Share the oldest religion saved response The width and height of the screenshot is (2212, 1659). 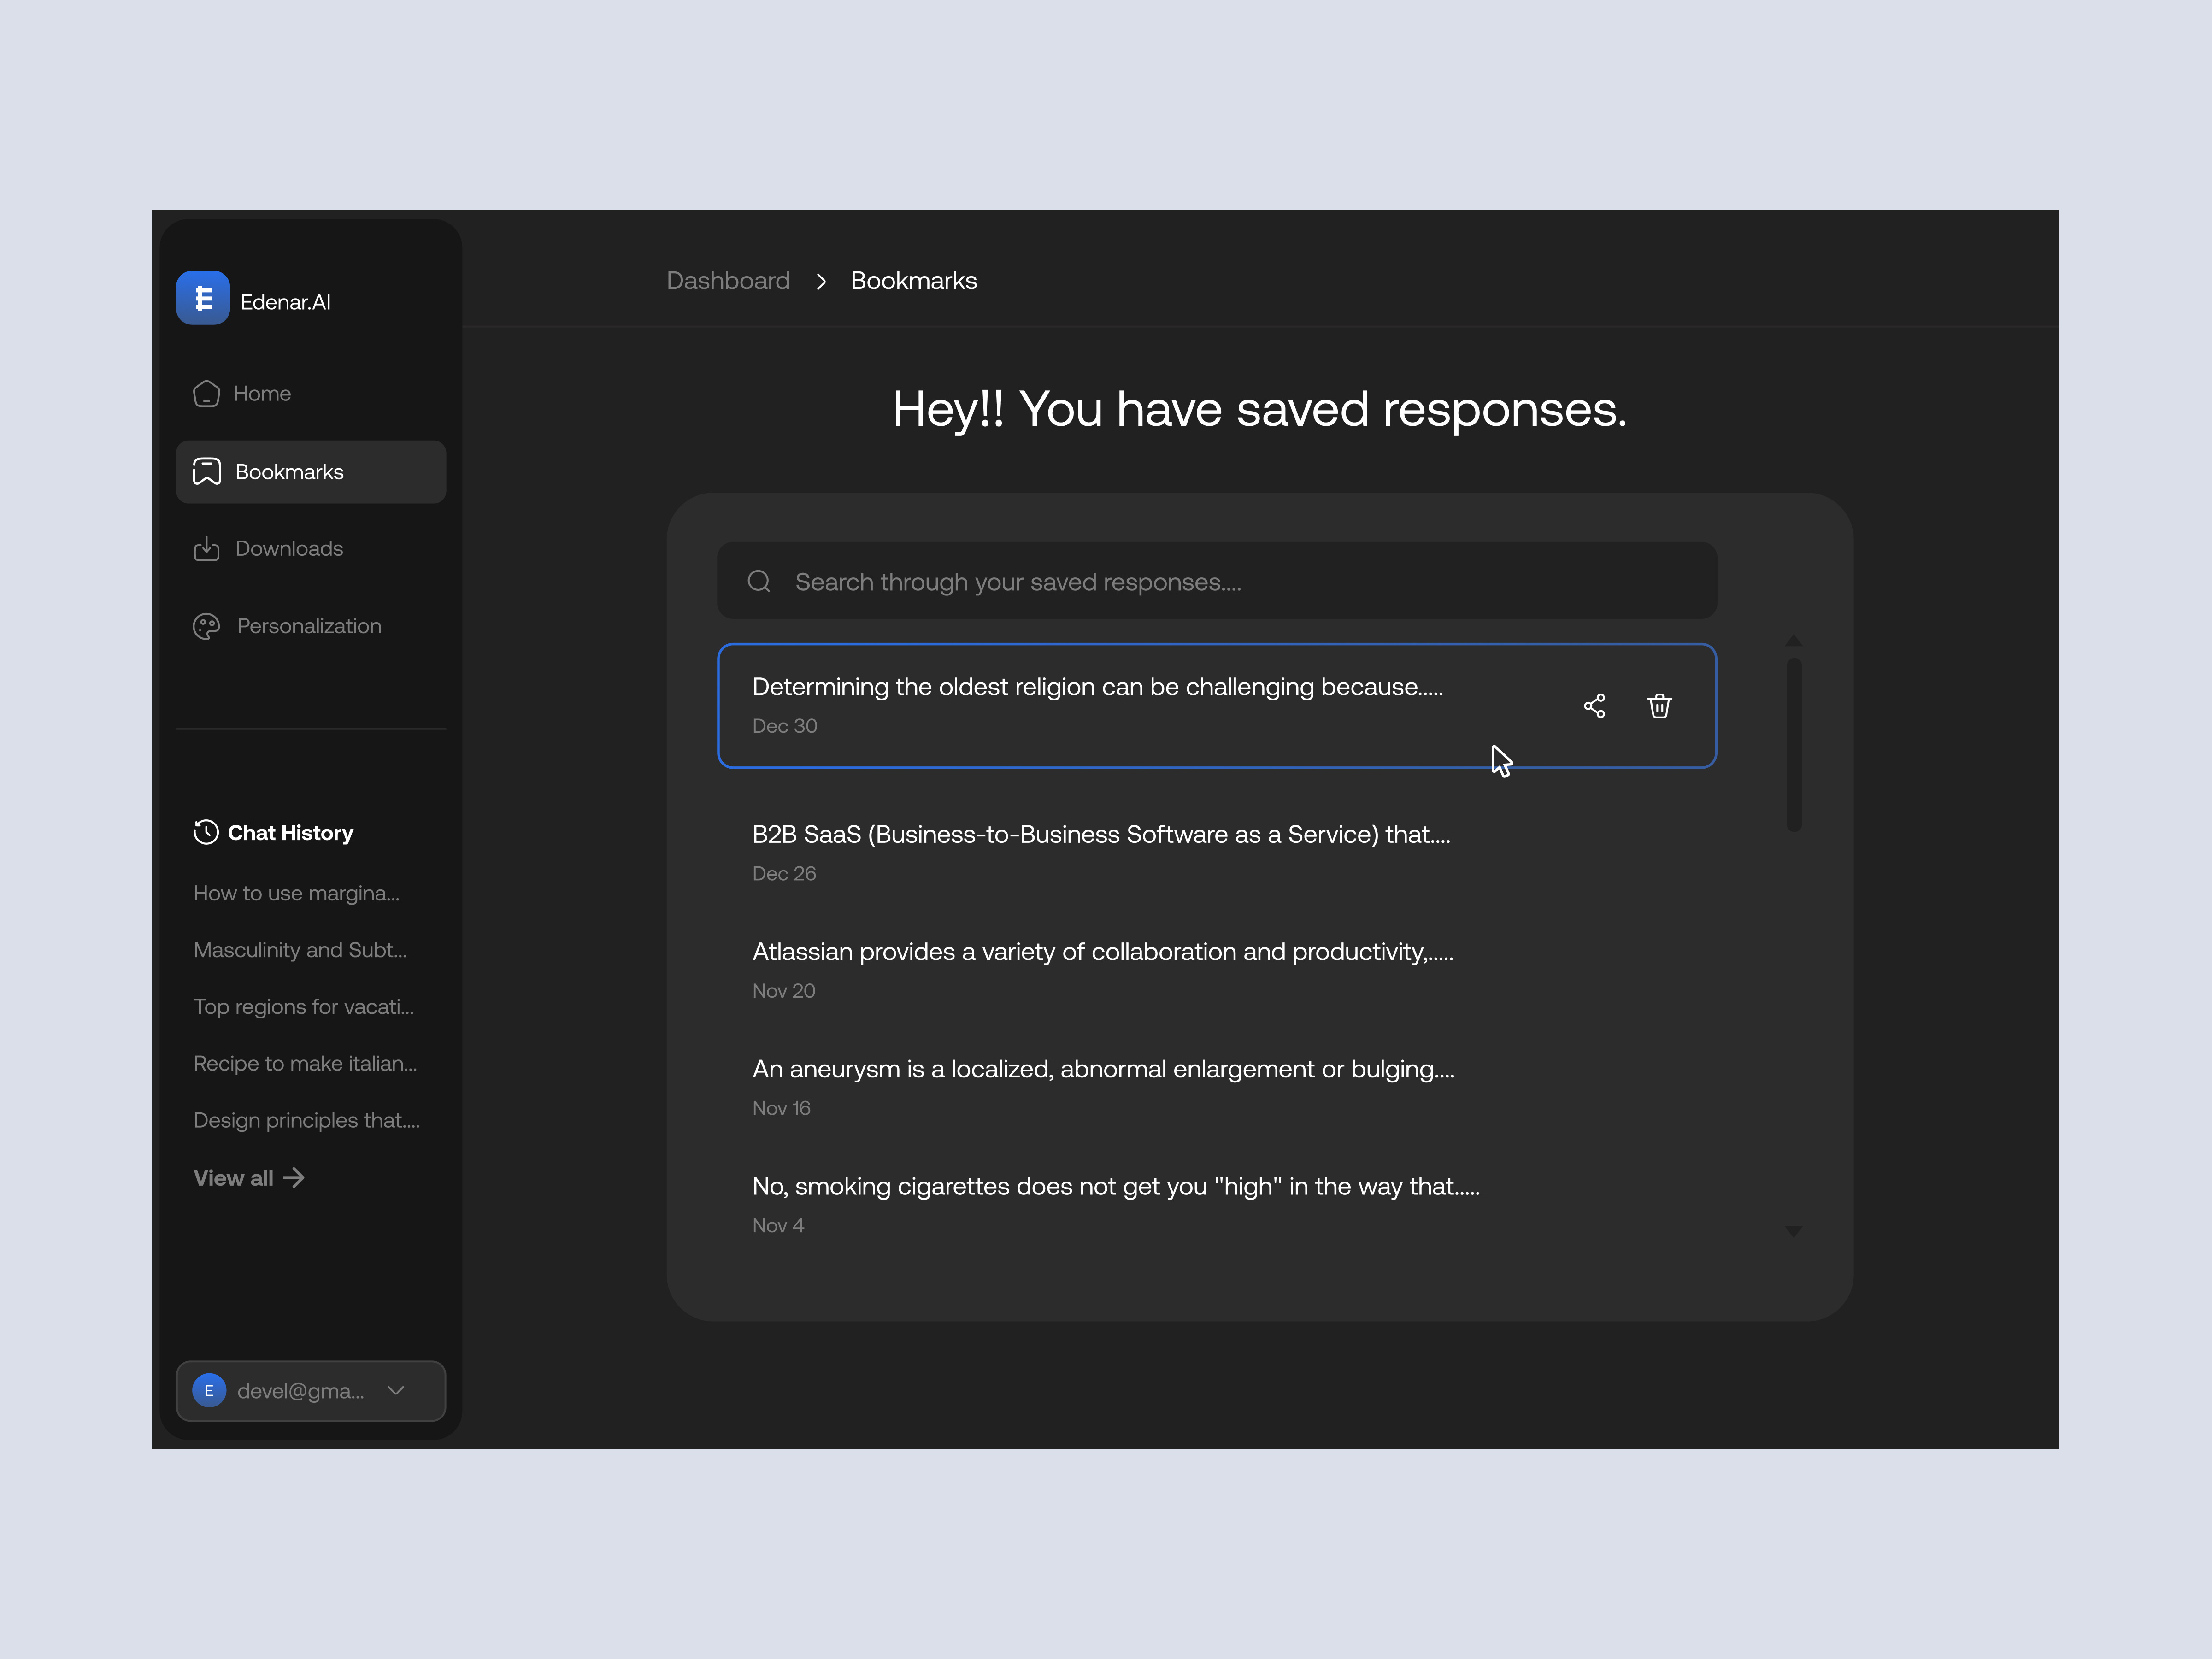point(1594,706)
